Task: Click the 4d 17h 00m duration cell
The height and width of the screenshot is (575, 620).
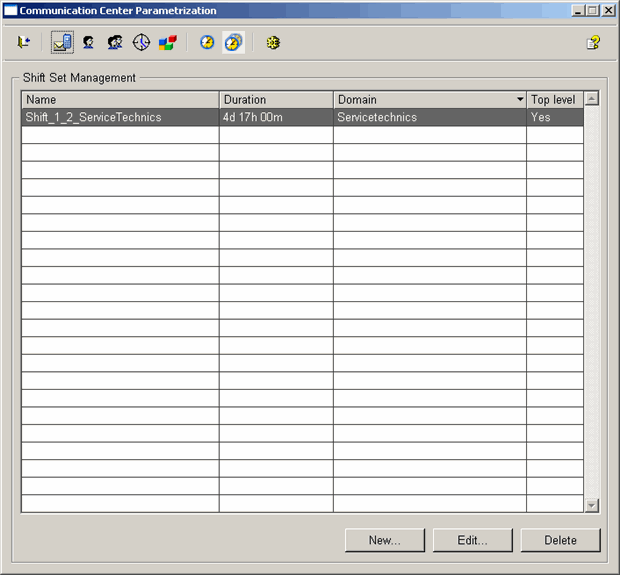Action: click(x=276, y=117)
